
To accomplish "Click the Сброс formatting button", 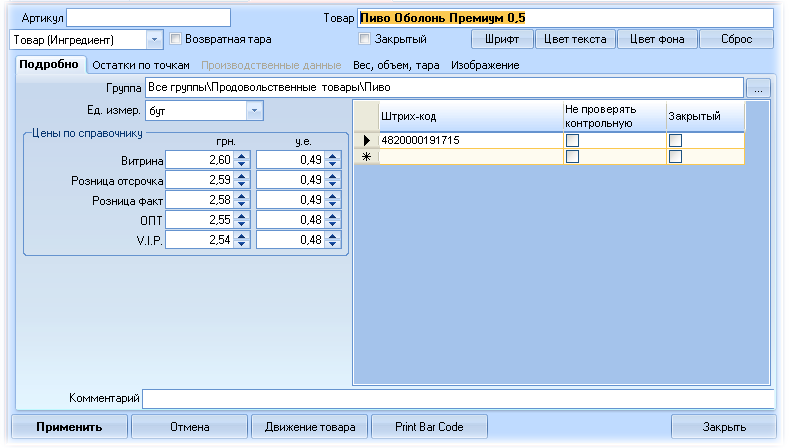I will [737, 39].
